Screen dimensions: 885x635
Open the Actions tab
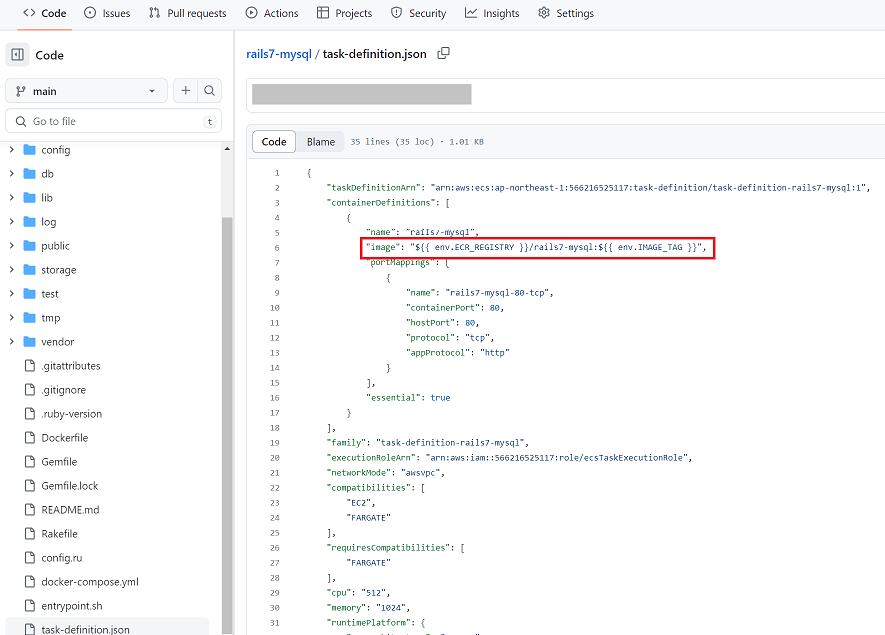(x=271, y=13)
